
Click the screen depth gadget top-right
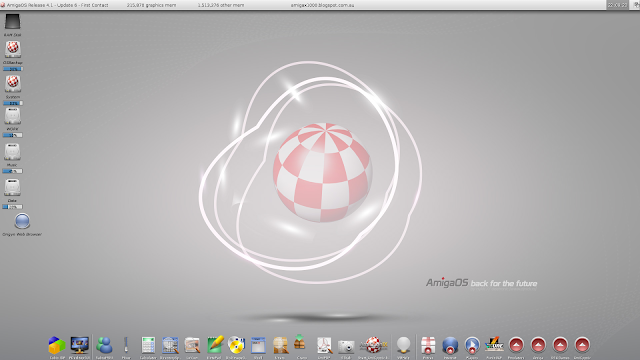(636, 5)
